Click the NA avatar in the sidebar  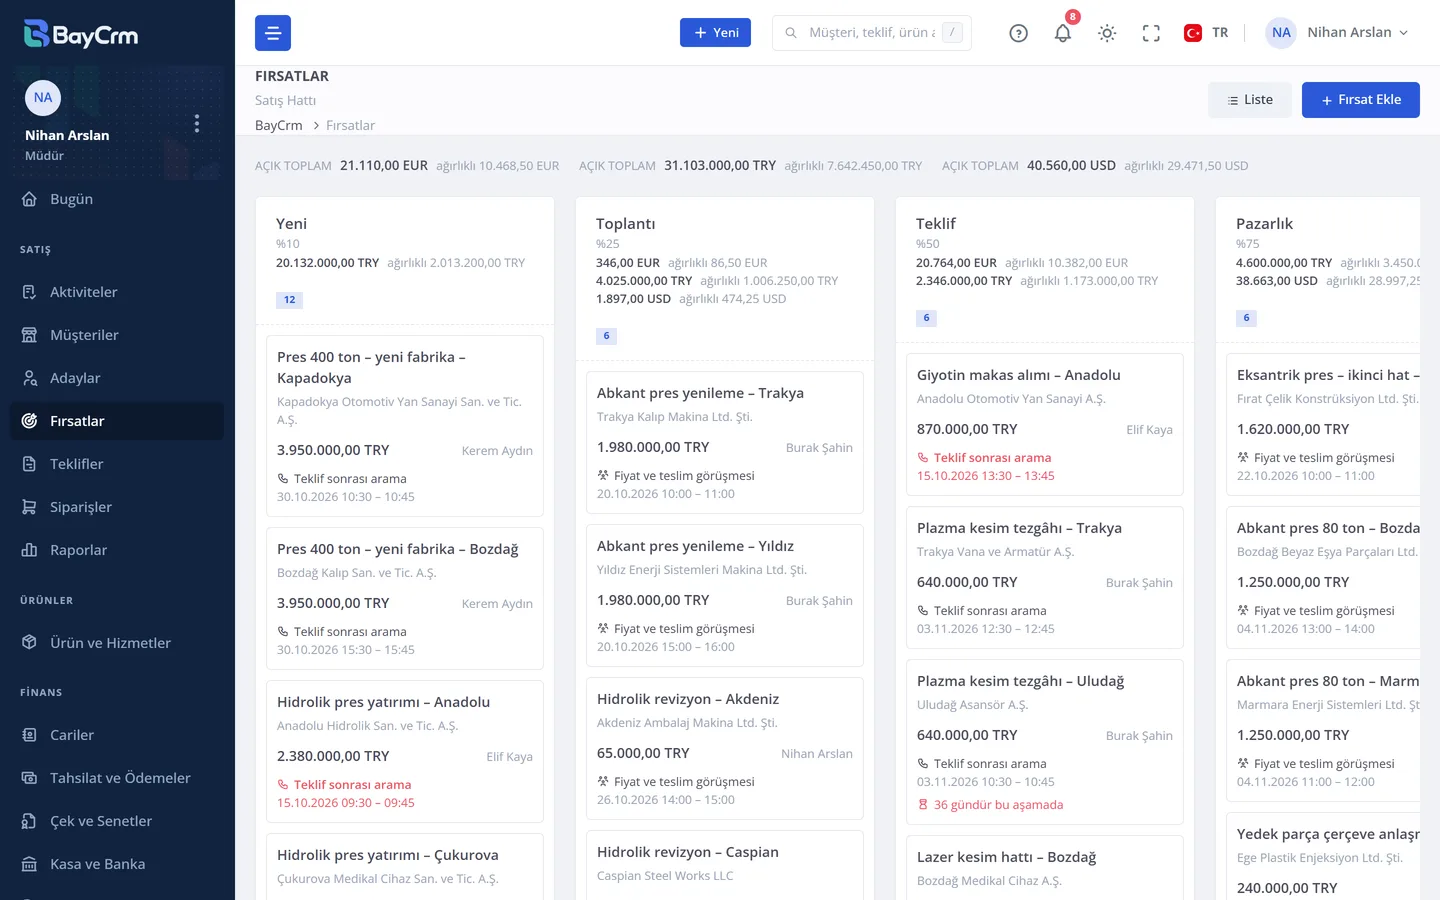click(x=43, y=98)
